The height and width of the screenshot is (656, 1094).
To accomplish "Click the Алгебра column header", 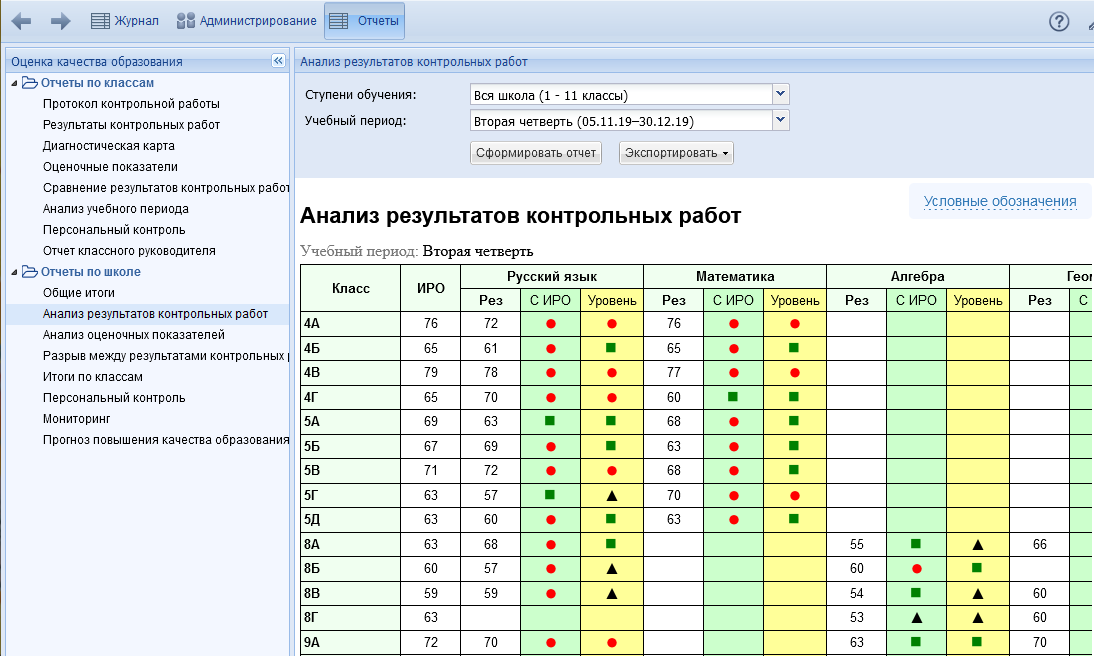I will 917,276.
